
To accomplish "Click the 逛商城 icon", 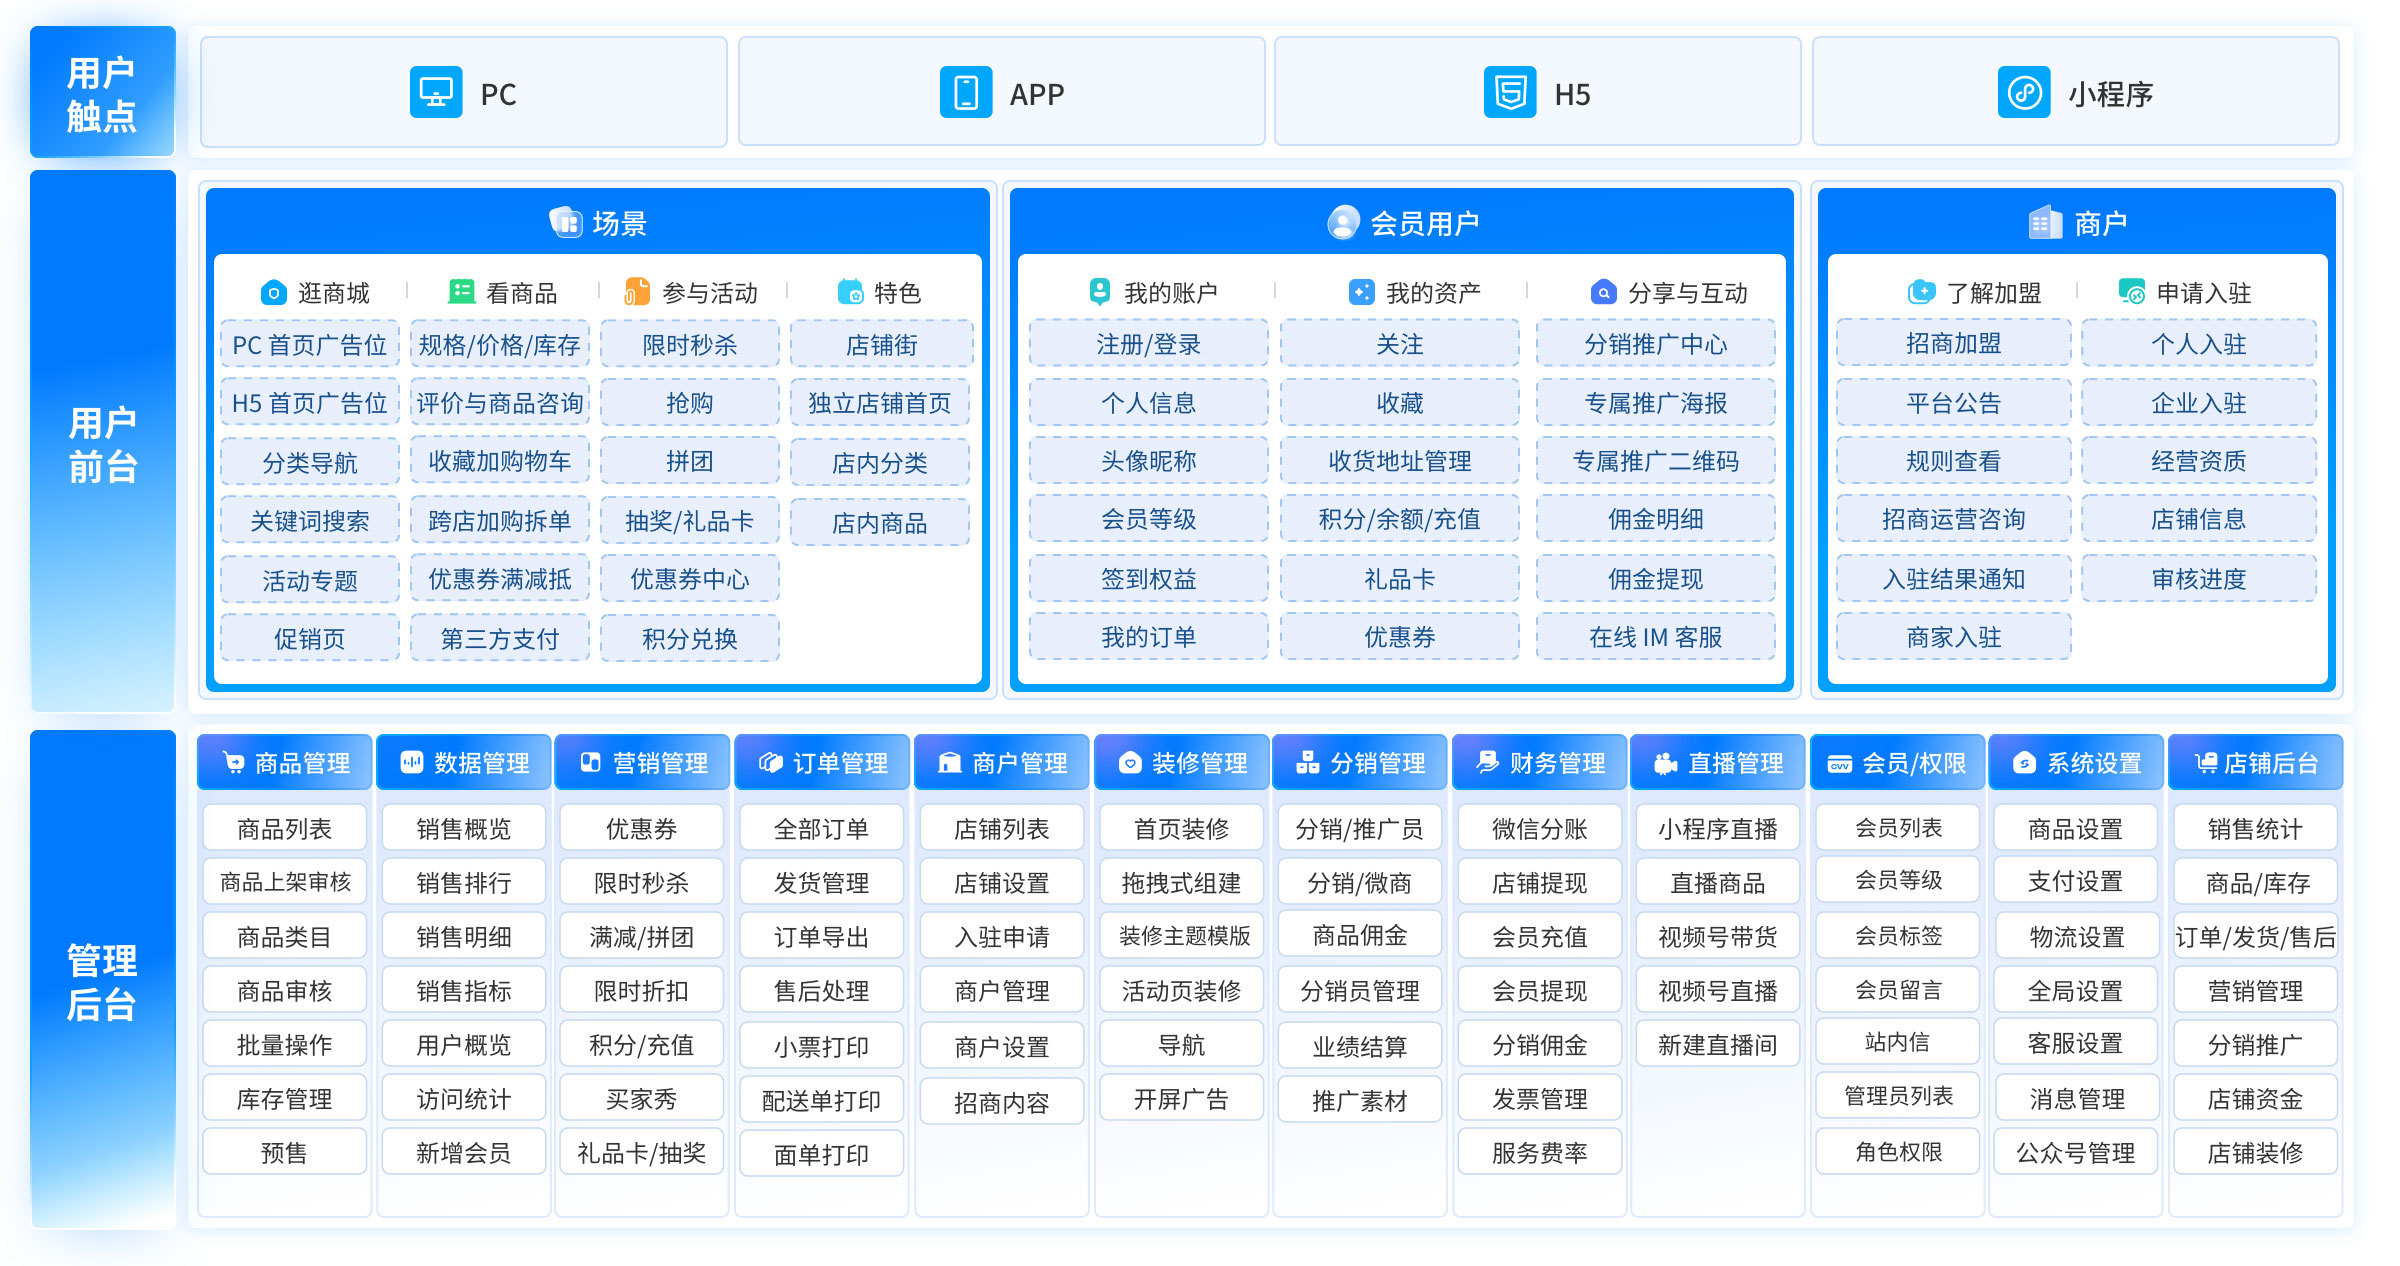I will (273, 293).
